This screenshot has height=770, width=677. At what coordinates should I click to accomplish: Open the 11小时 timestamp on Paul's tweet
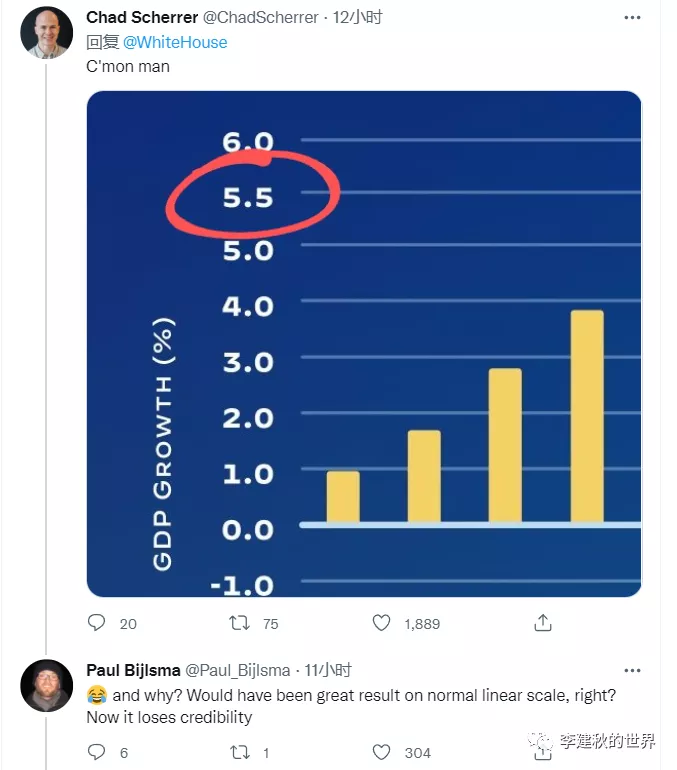pos(327,670)
